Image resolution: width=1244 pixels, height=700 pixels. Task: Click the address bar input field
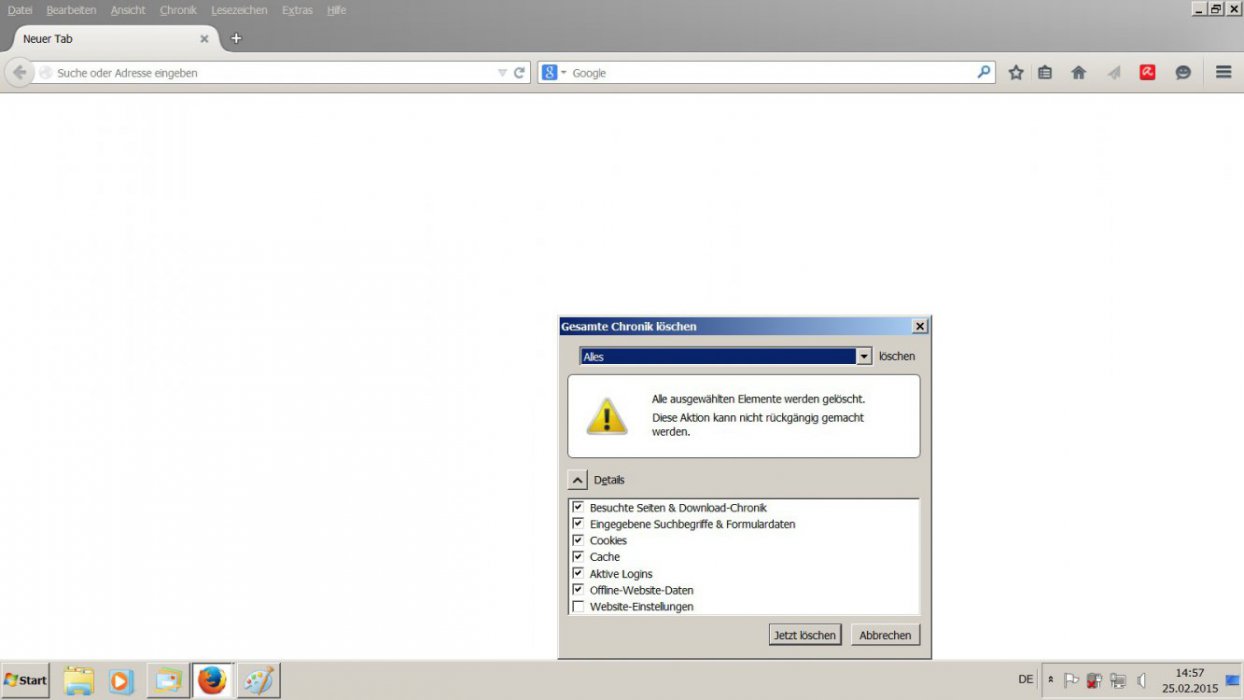coord(270,73)
